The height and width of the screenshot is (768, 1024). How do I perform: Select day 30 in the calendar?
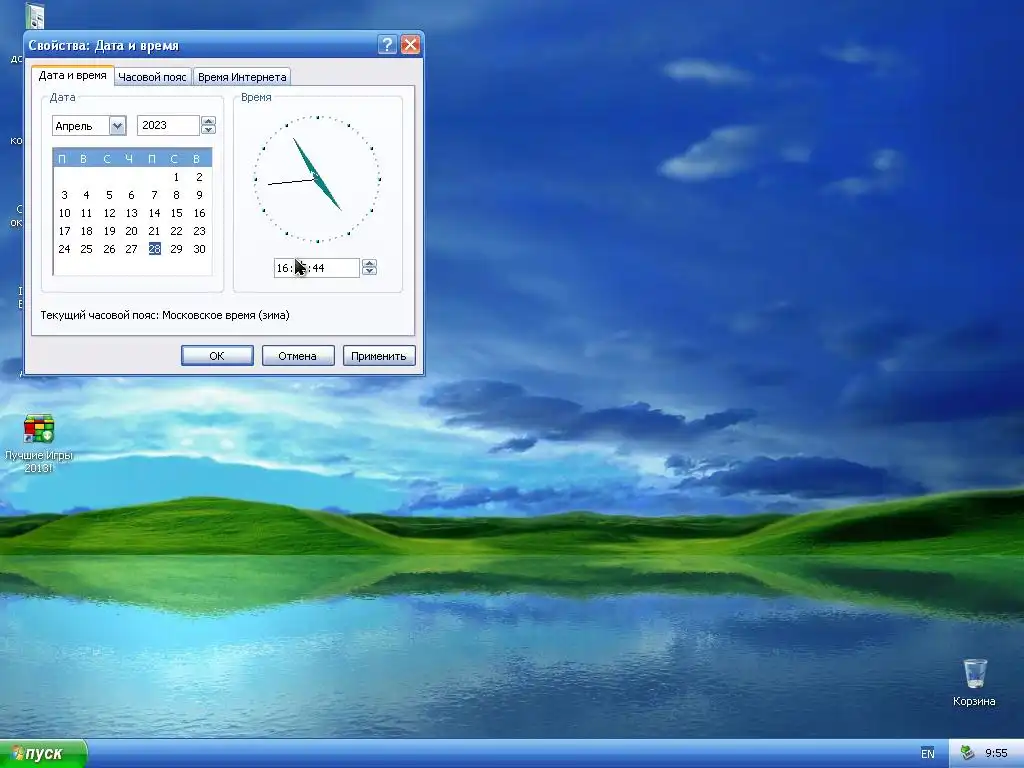click(x=199, y=249)
